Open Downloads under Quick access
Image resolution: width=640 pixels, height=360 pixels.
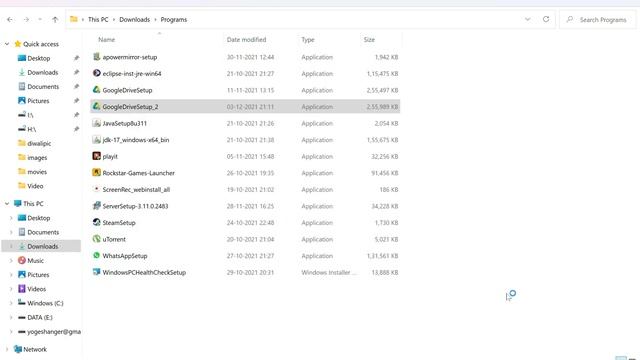[42, 73]
